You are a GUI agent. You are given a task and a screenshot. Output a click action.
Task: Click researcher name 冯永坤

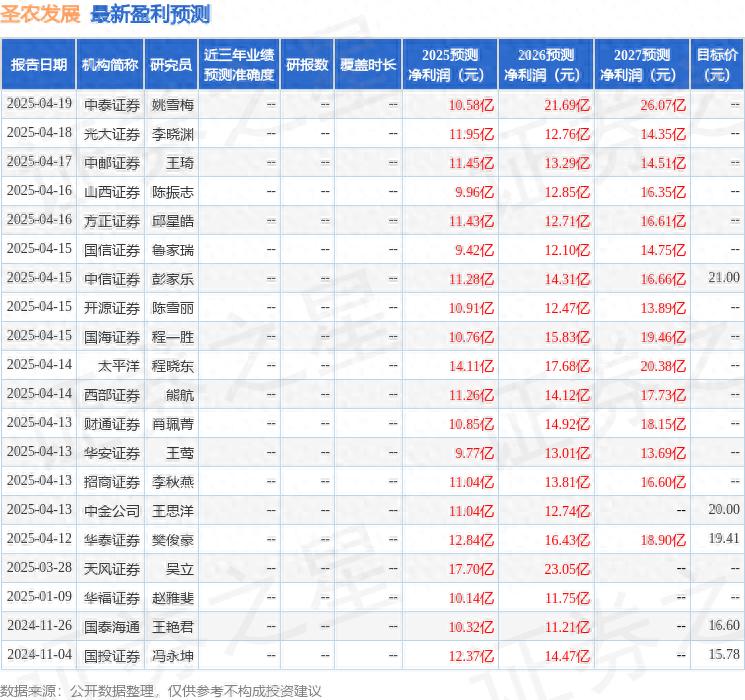click(173, 656)
